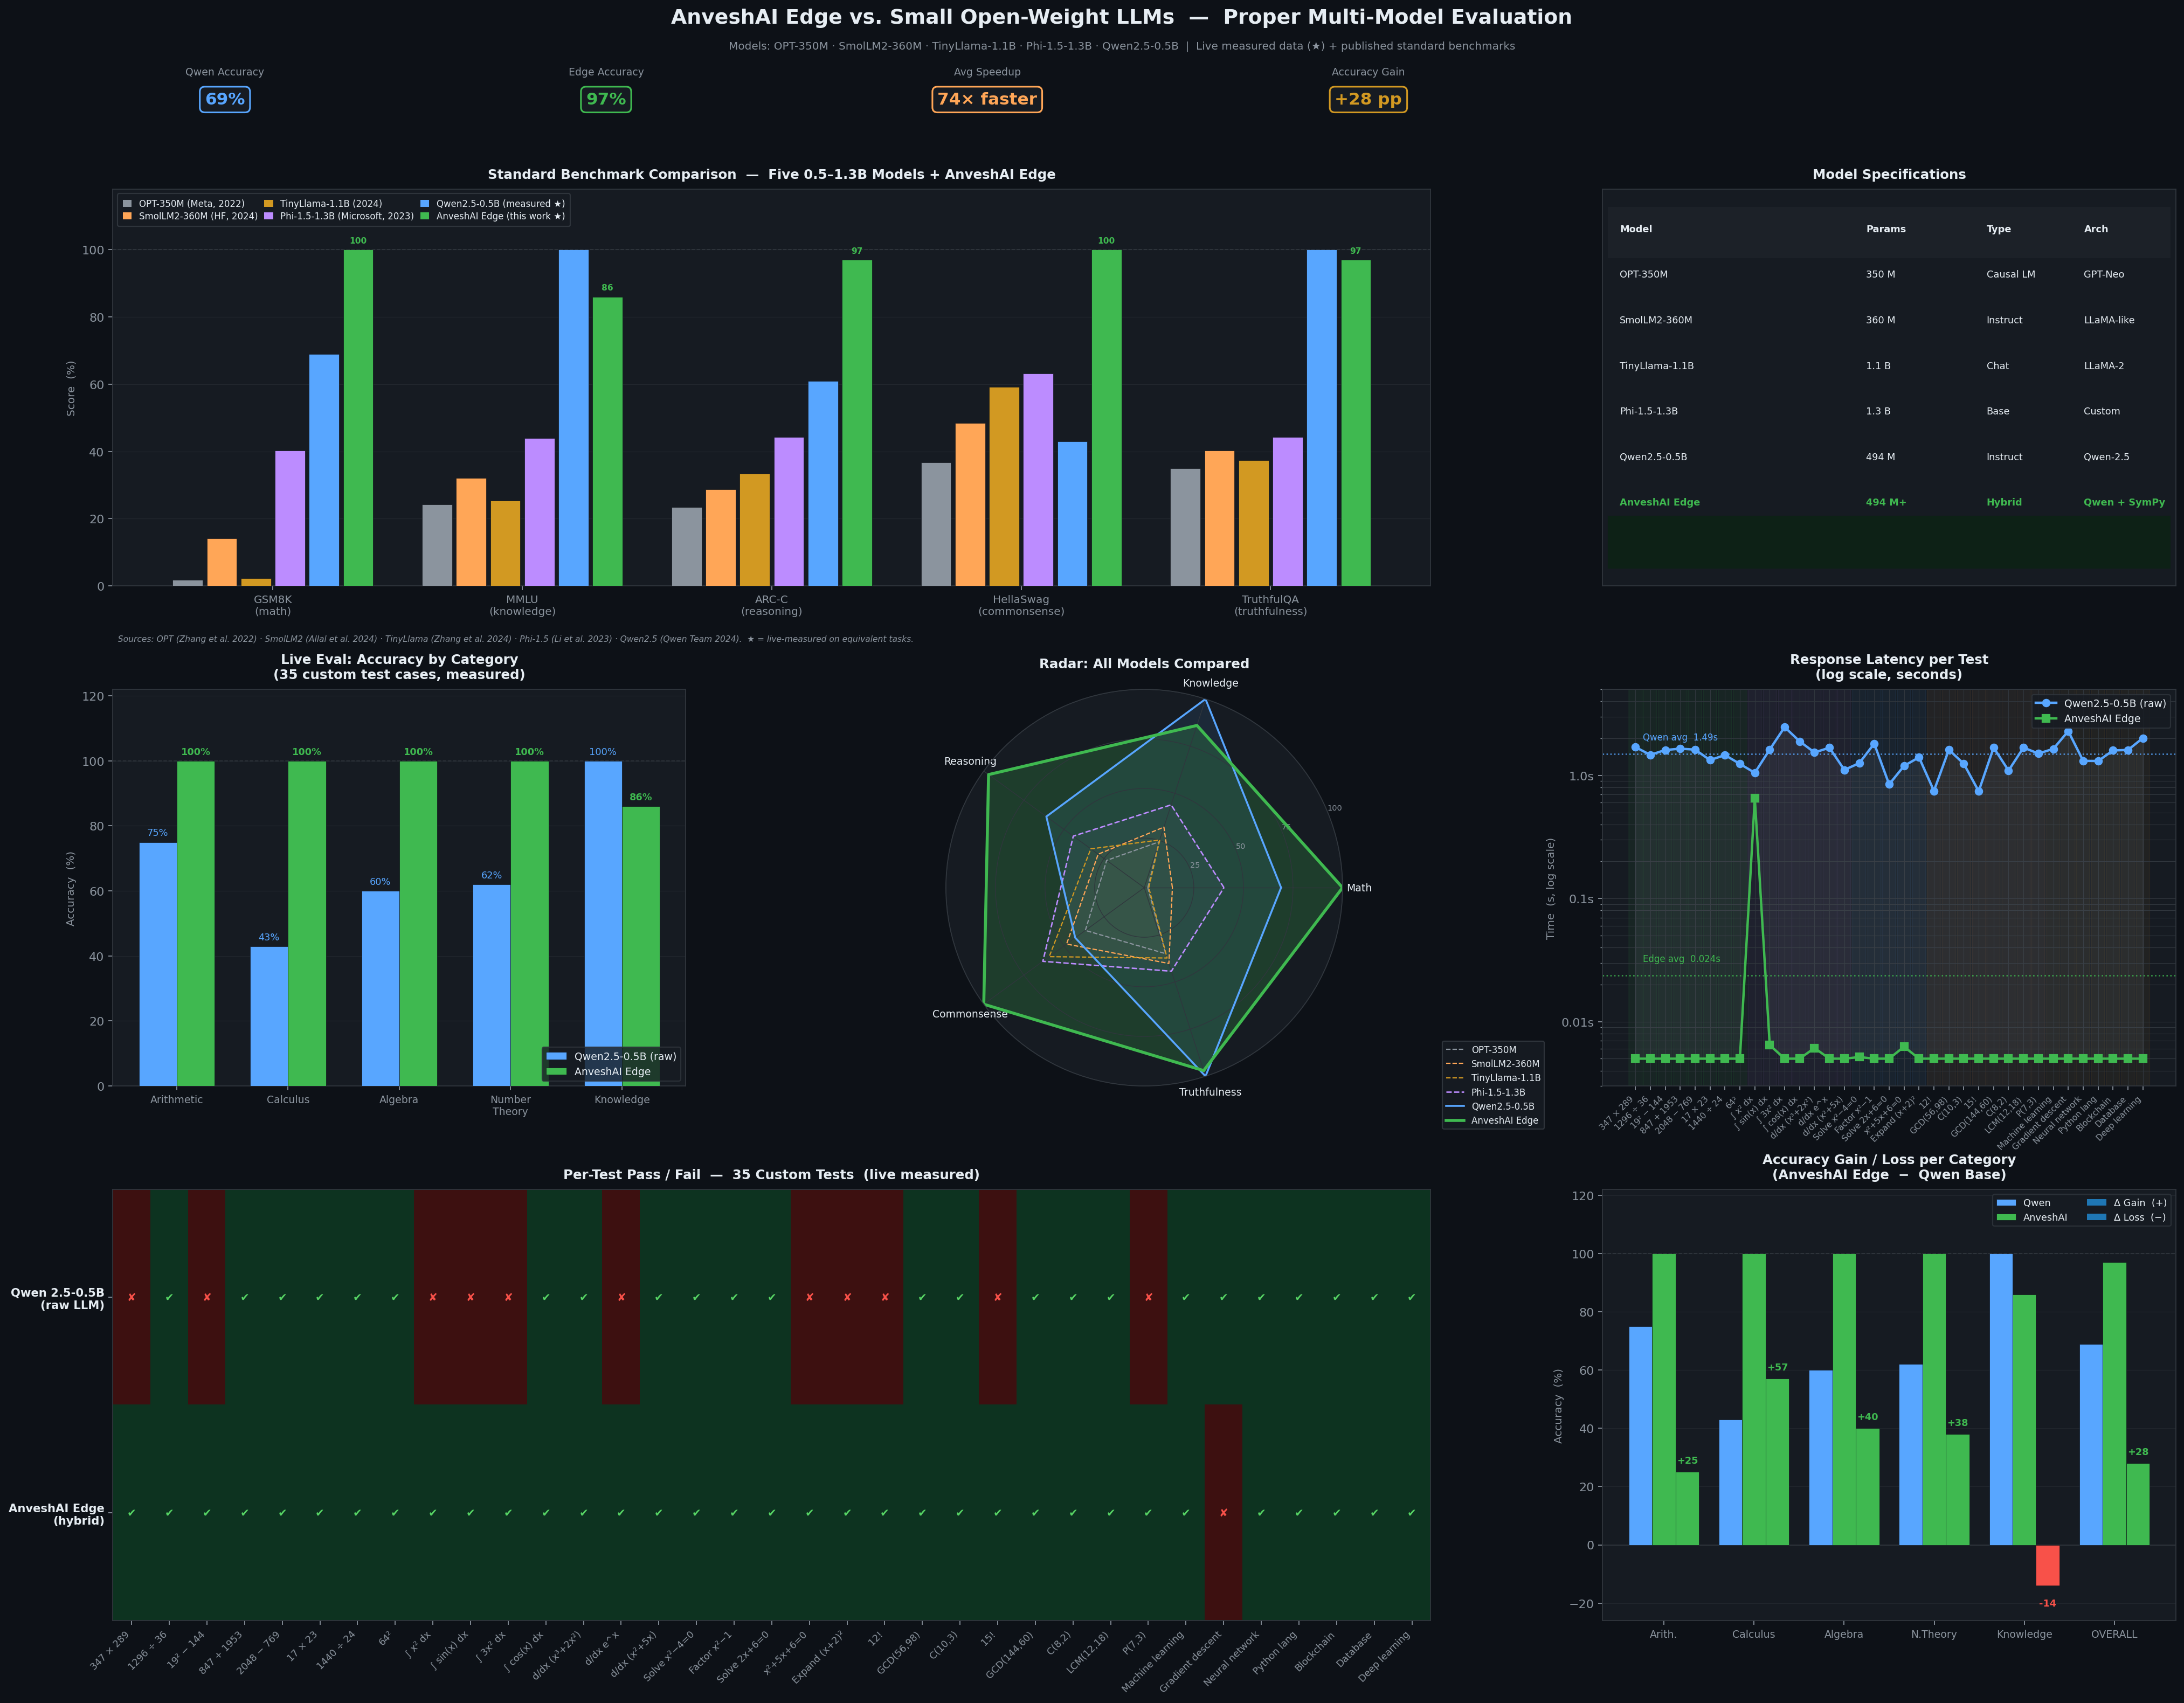Click Qwen's first red X for 347 × 289

(x=131, y=1298)
